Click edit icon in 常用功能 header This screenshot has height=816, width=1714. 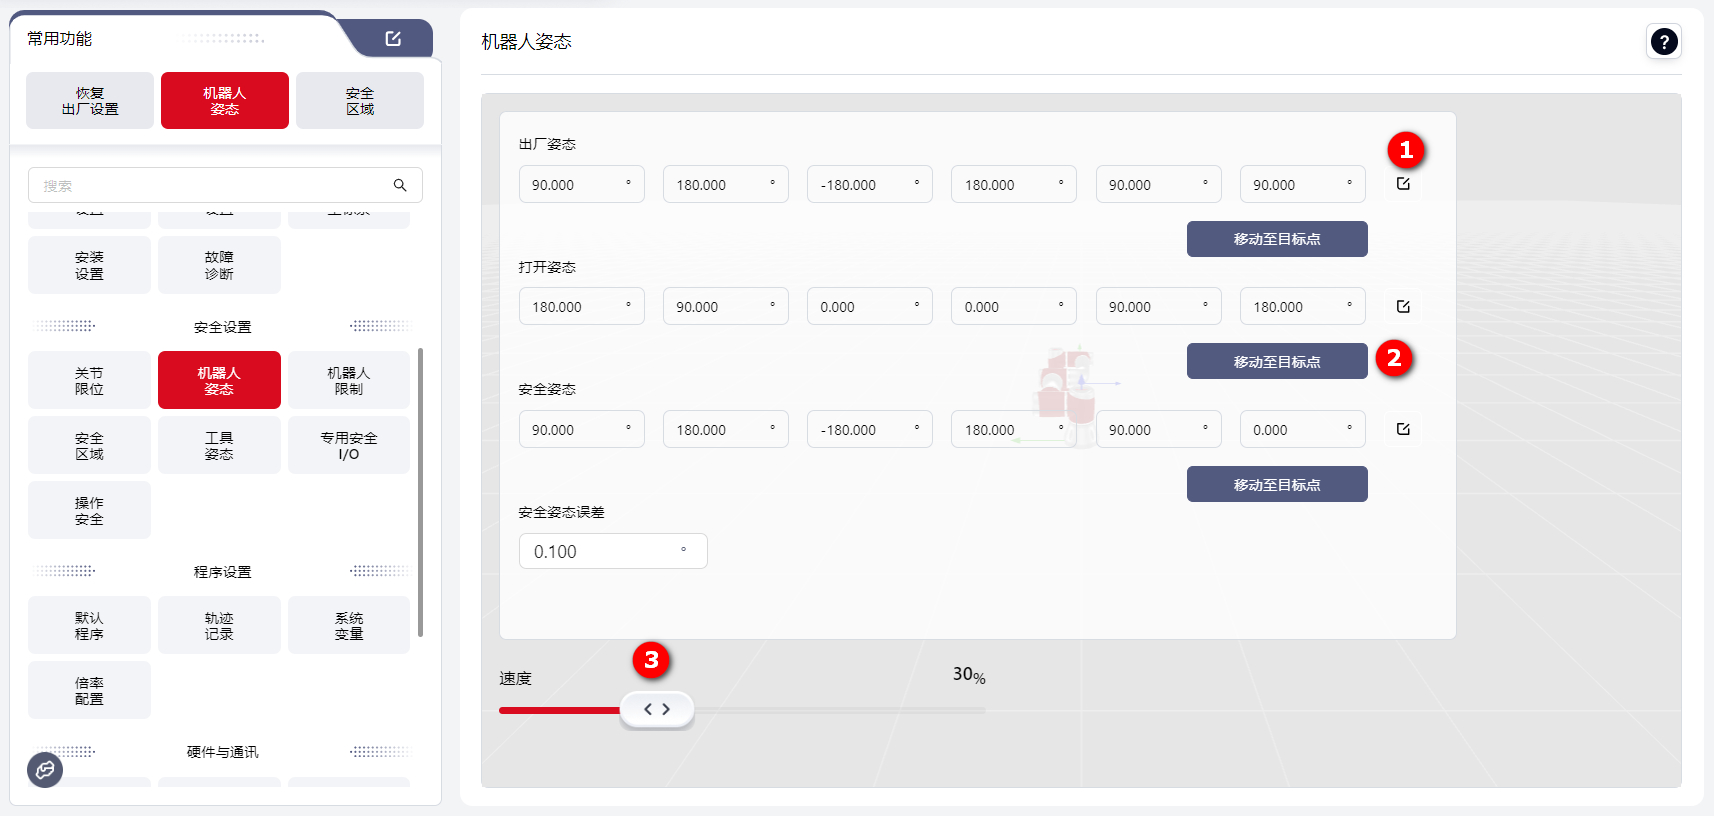point(393,39)
